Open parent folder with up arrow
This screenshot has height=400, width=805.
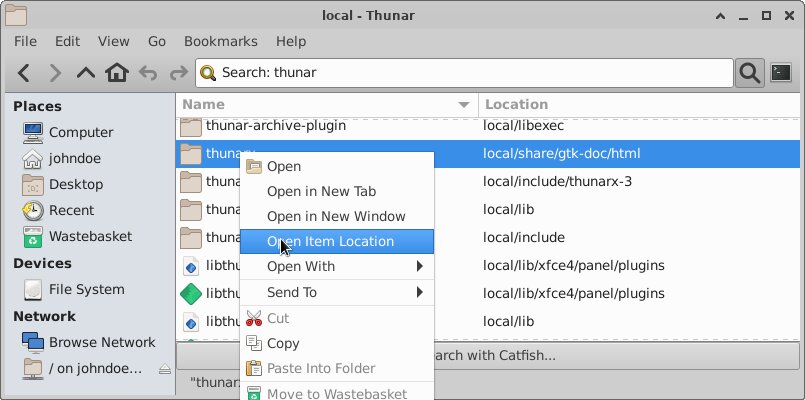(x=86, y=73)
